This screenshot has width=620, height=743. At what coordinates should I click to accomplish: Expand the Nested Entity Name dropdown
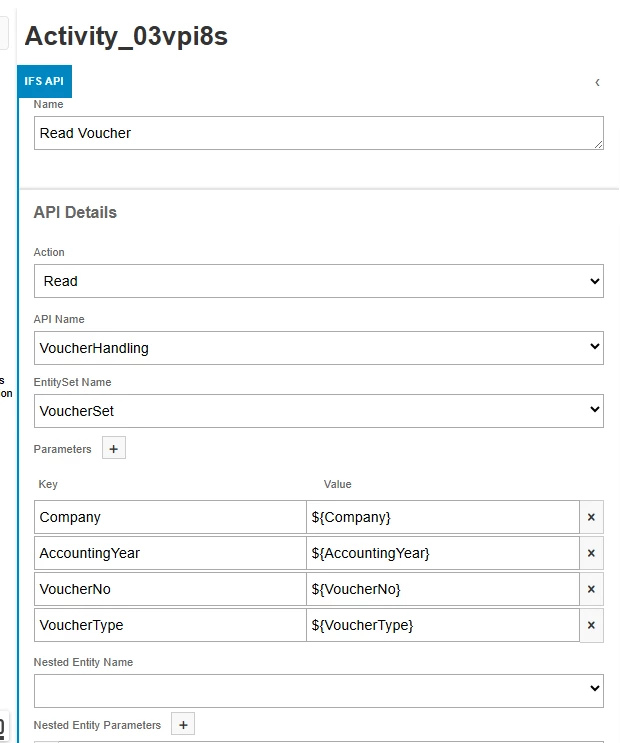pyautogui.click(x=318, y=690)
